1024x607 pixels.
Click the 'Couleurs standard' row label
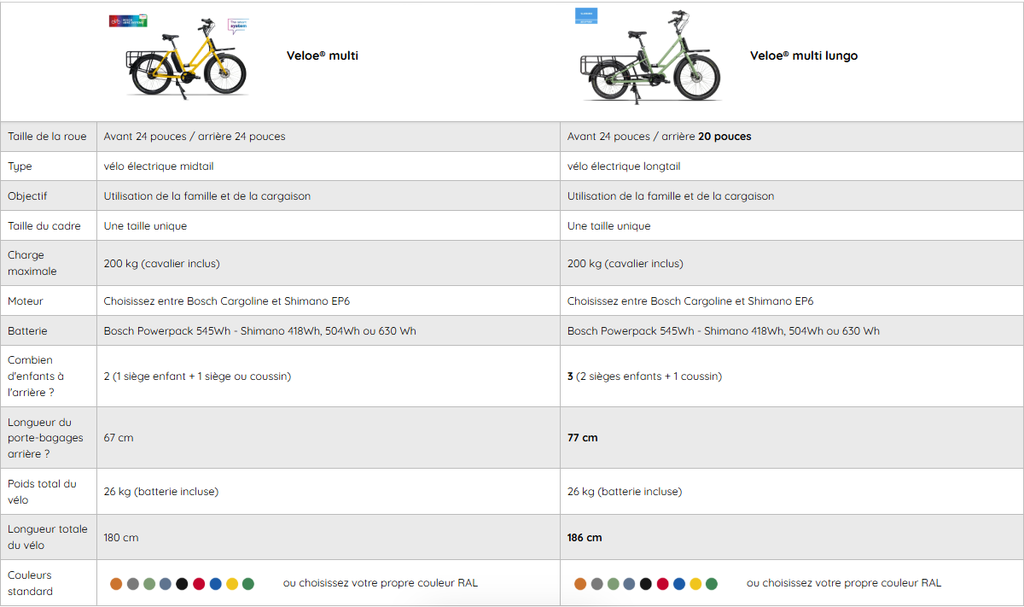coord(30,583)
